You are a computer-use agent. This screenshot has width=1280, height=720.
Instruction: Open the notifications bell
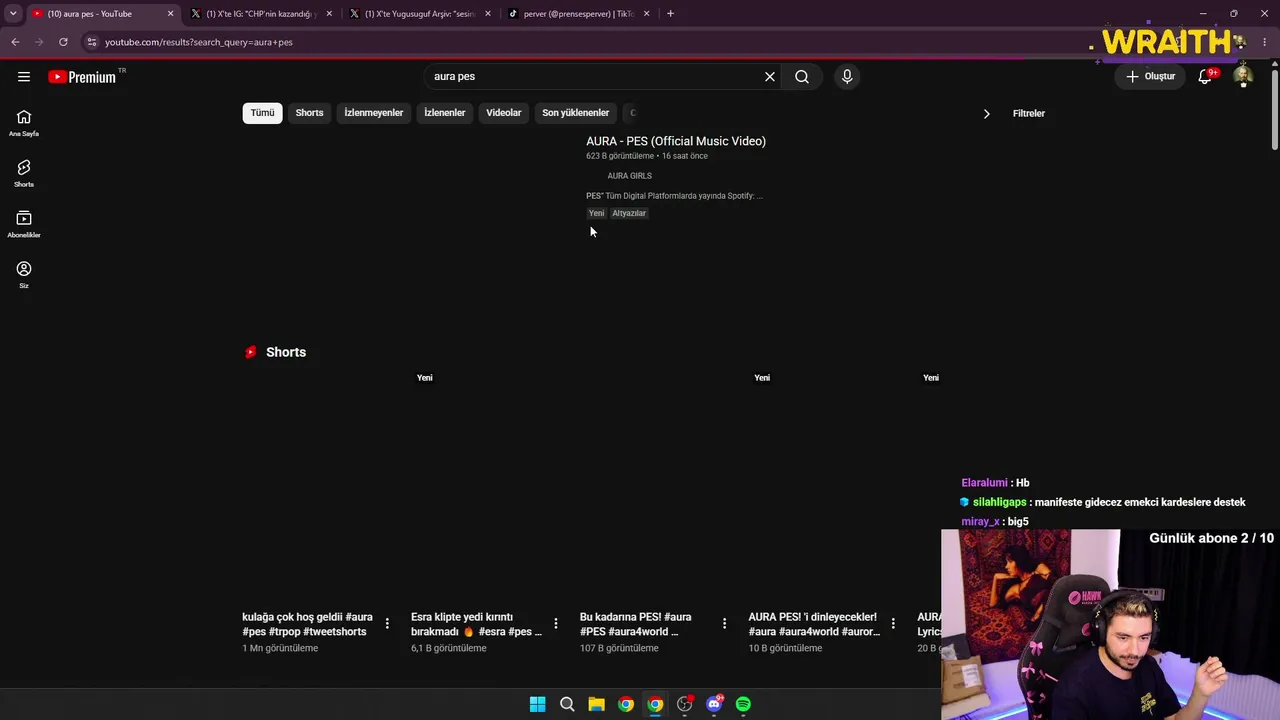(x=1205, y=77)
